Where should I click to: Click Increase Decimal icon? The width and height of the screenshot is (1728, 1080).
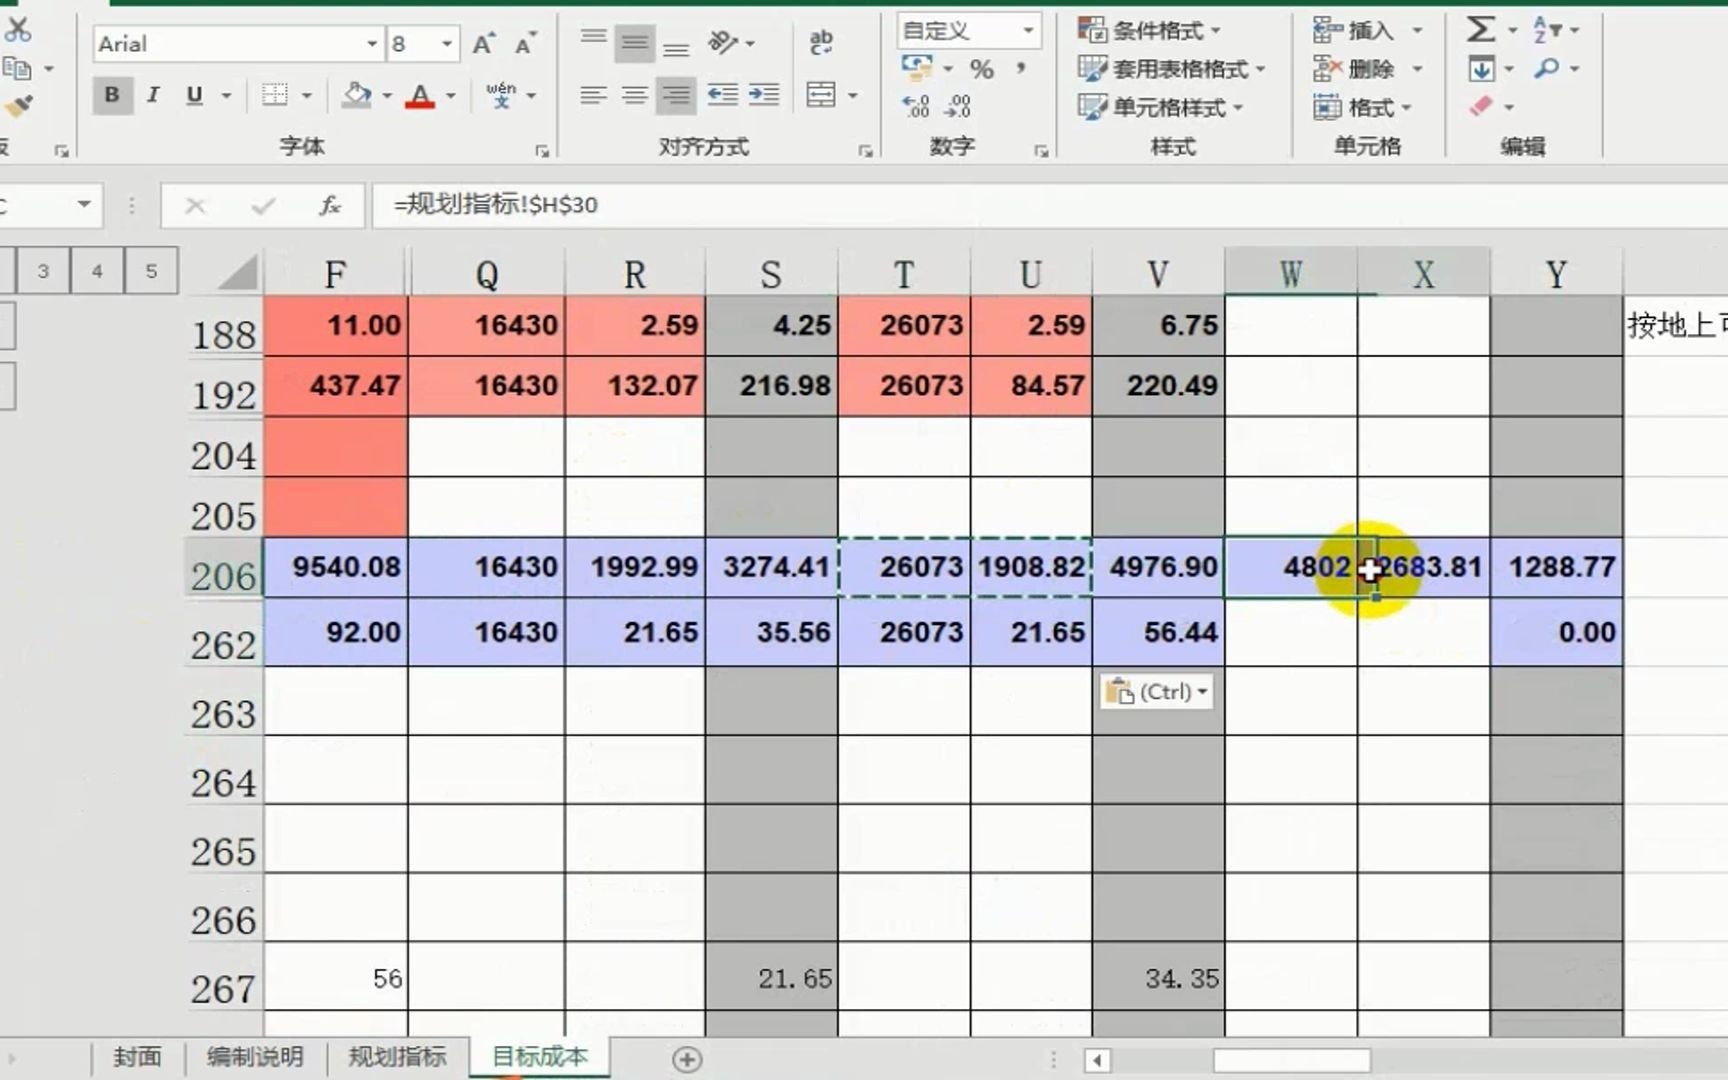click(x=915, y=106)
